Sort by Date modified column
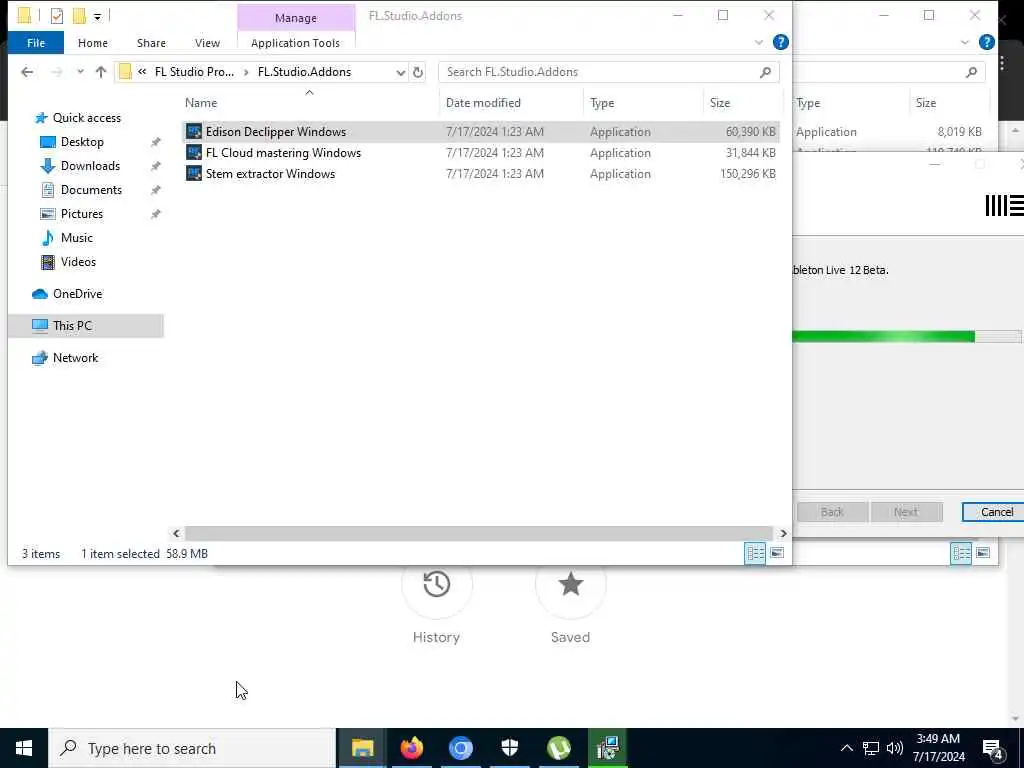This screenshot has width=1024, height=768. pyautogui.click(x=483, y=103)
